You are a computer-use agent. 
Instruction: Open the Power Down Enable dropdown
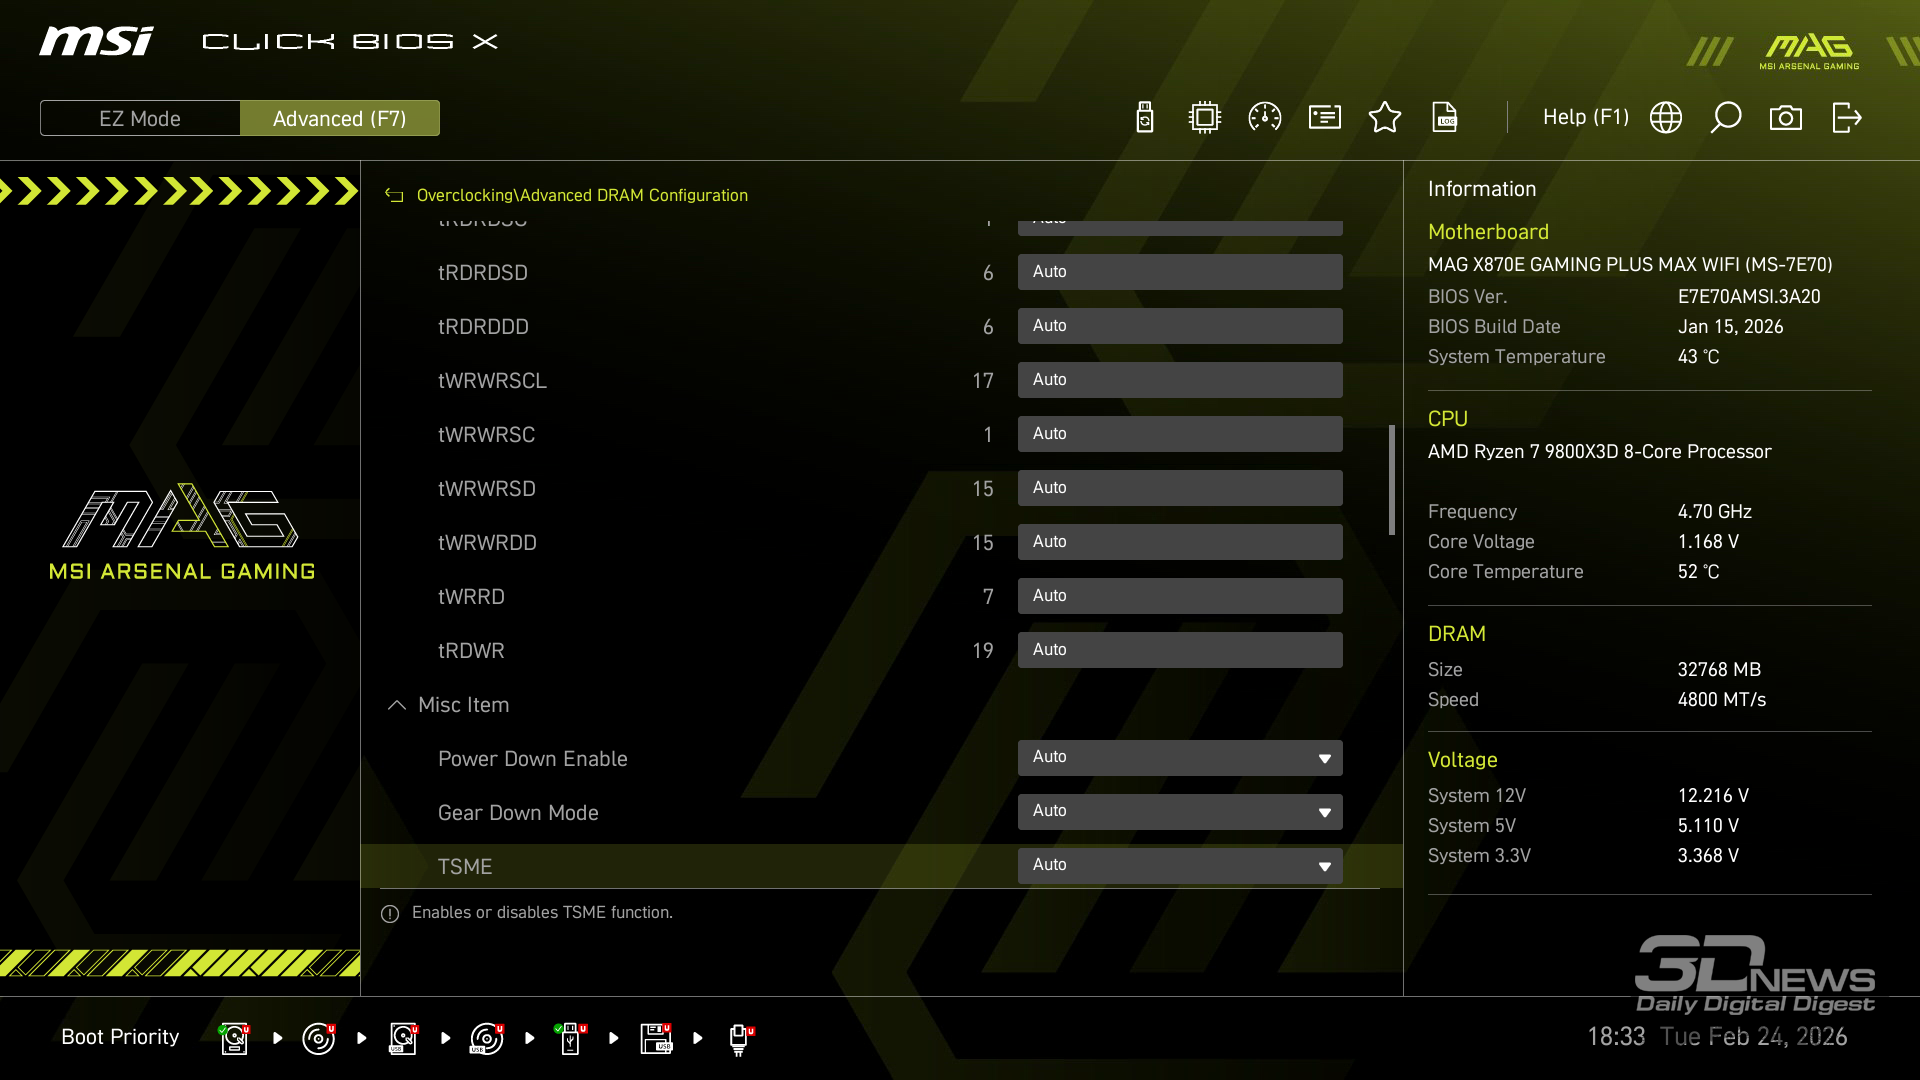pyautogui.click(x=1180, y=758)
